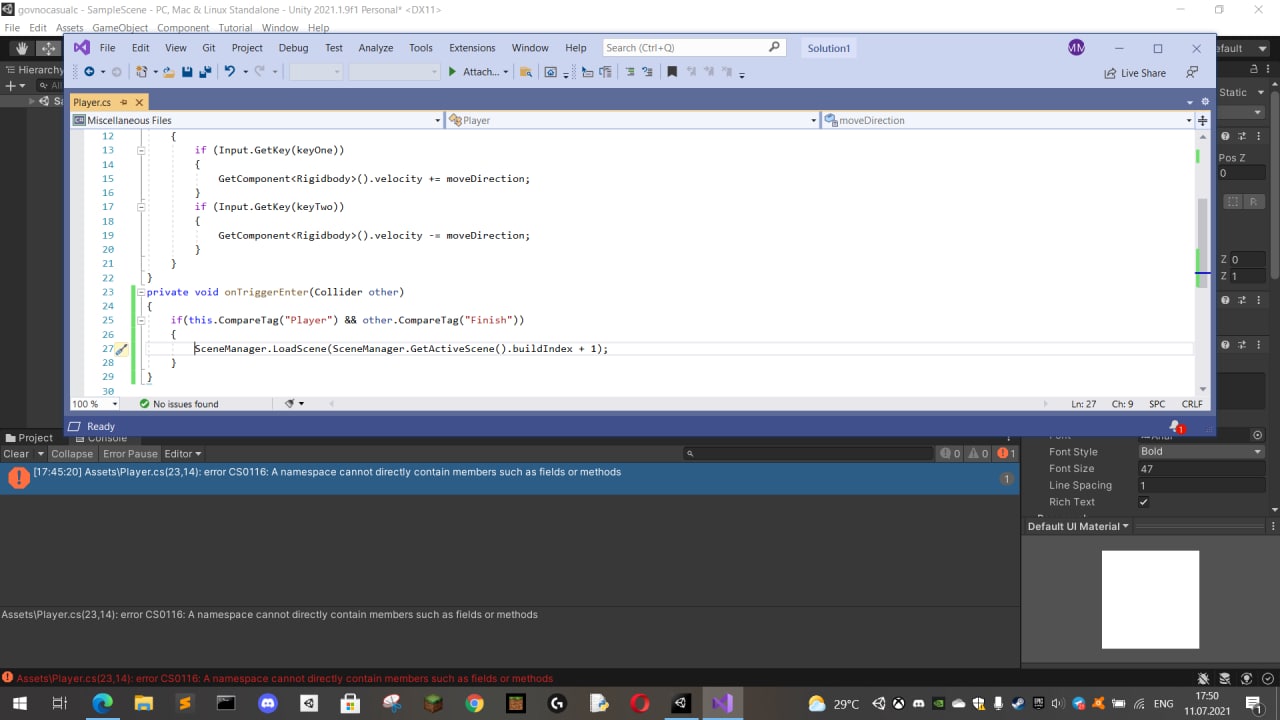The height and width of the screenshot is (720, 1280).
Task: Toggle the bookmark icon in toolbar
Action: [x=672, y=72]
